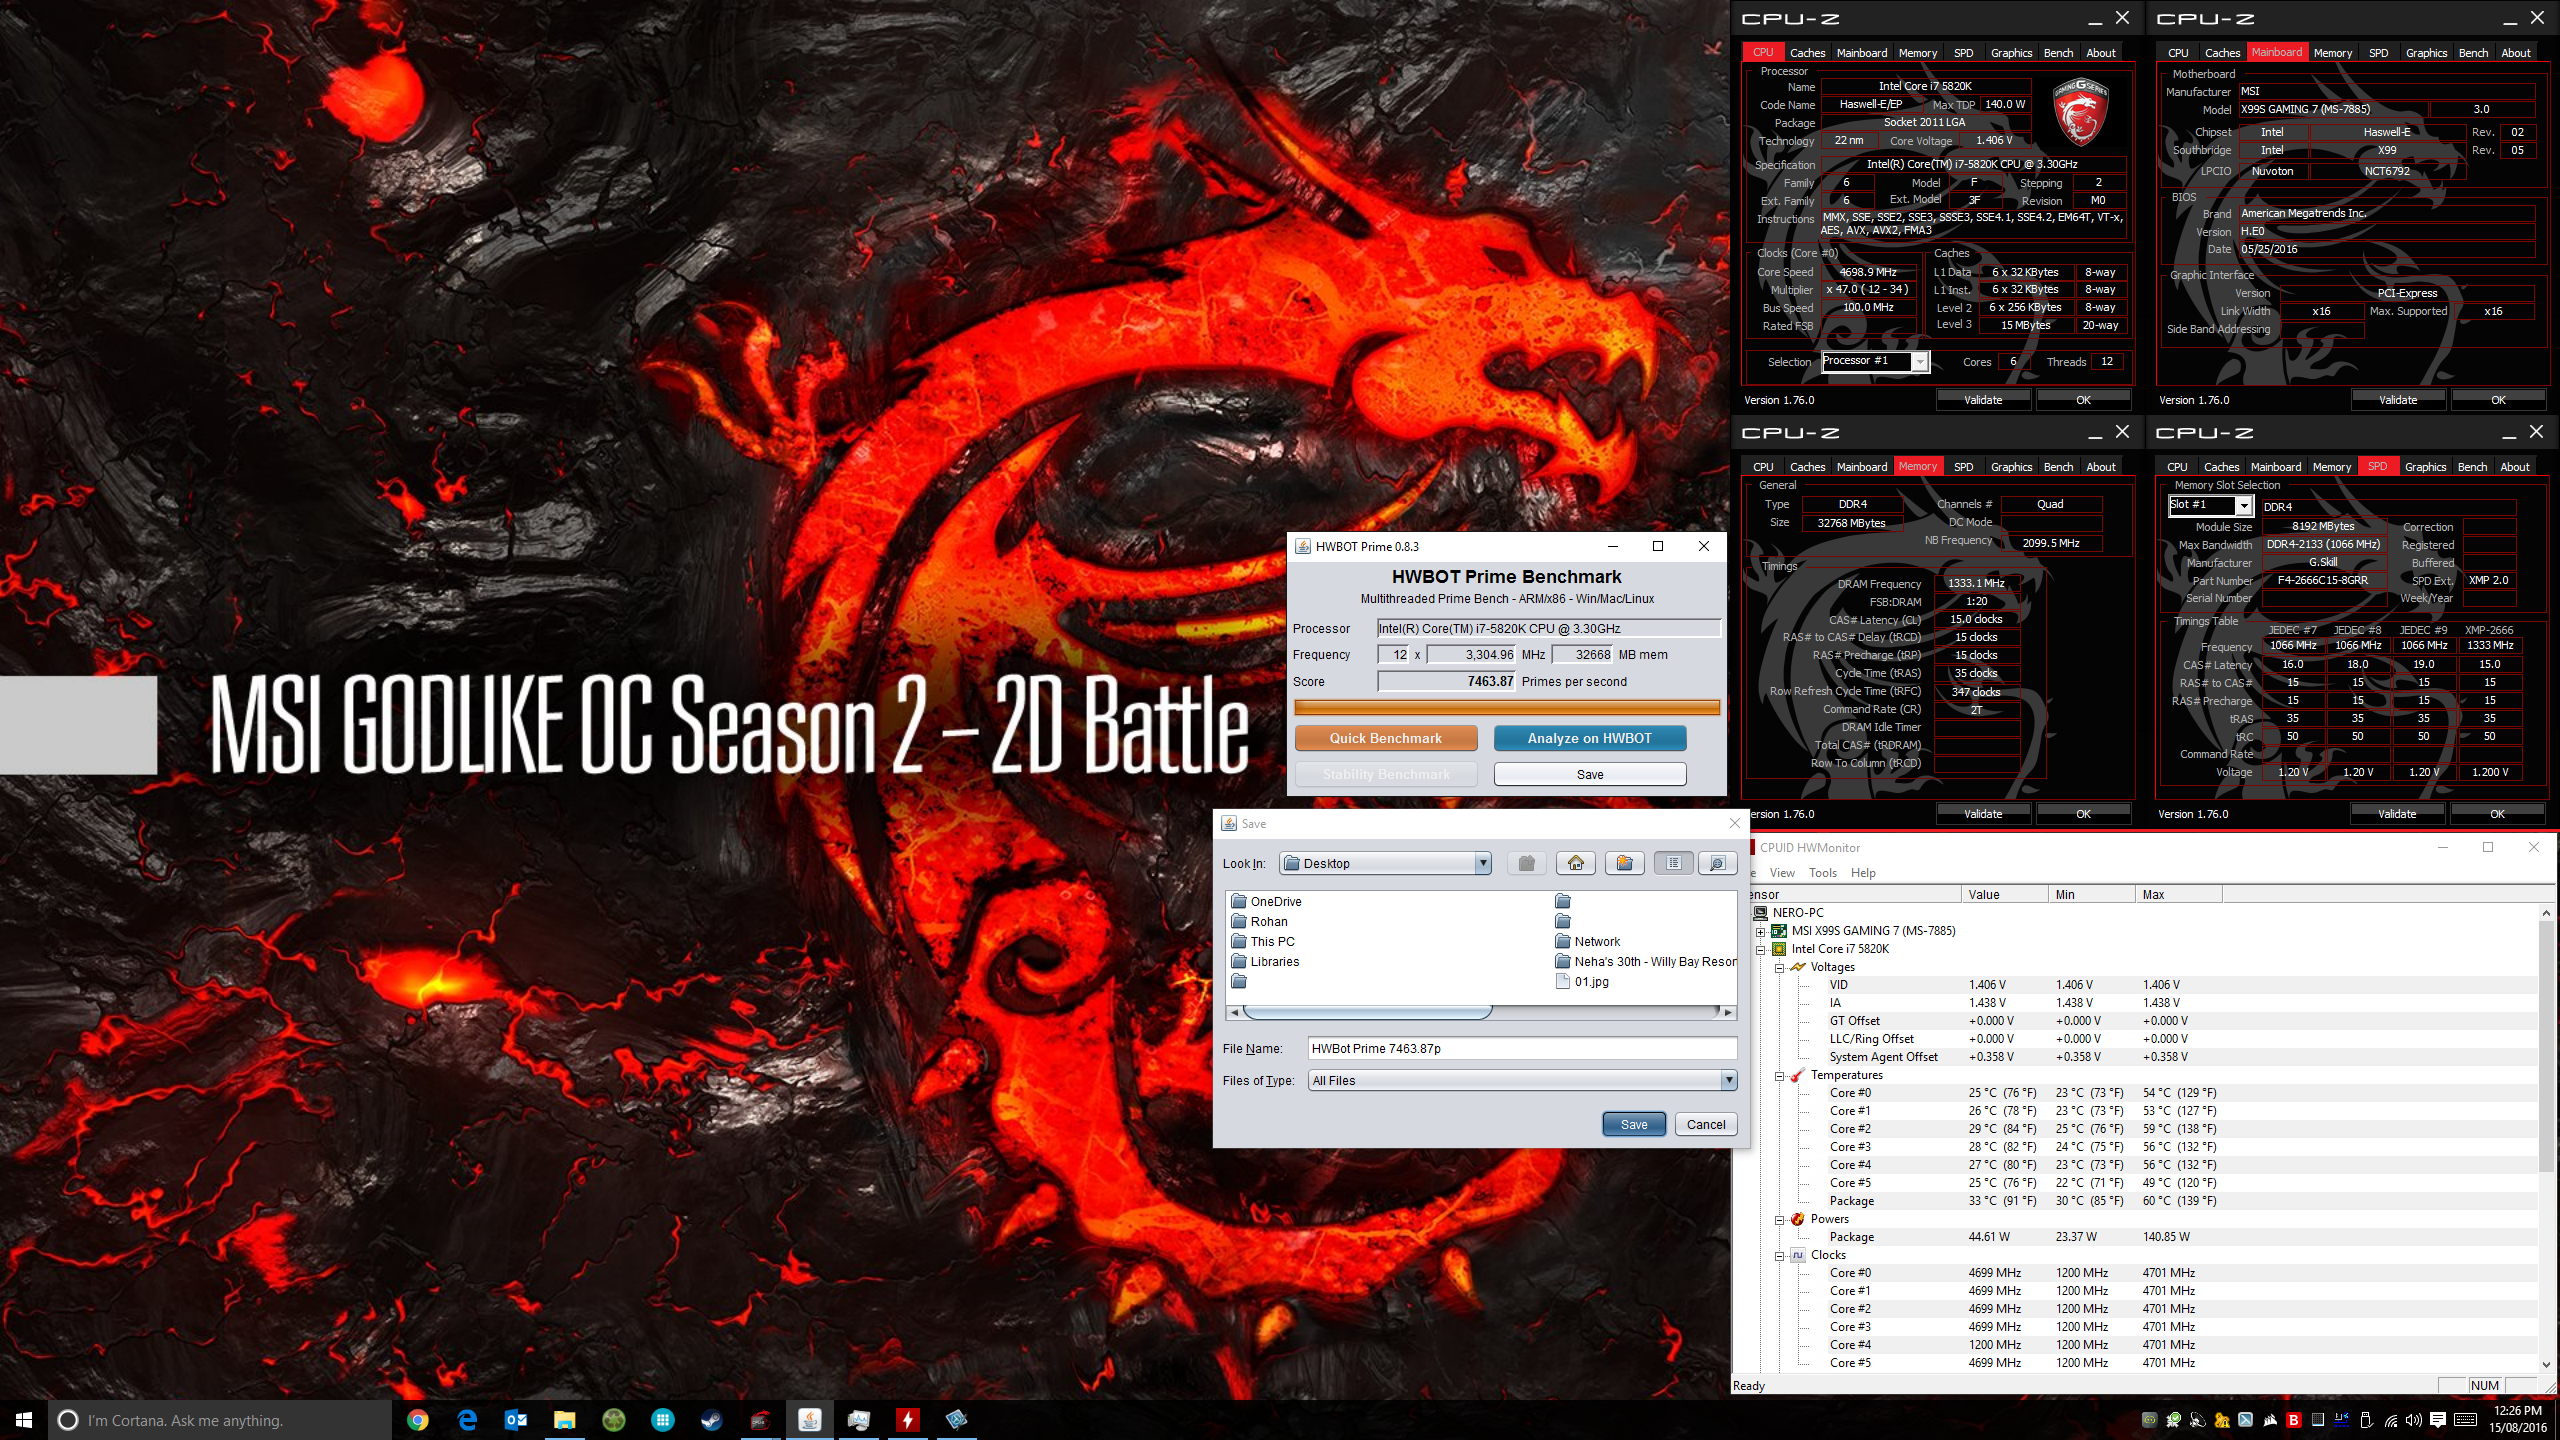The width and height of the screenshot is (2560, 1440).
Task: Open Google Chrome from the taskbar
Action: (x=418, y=1419)
